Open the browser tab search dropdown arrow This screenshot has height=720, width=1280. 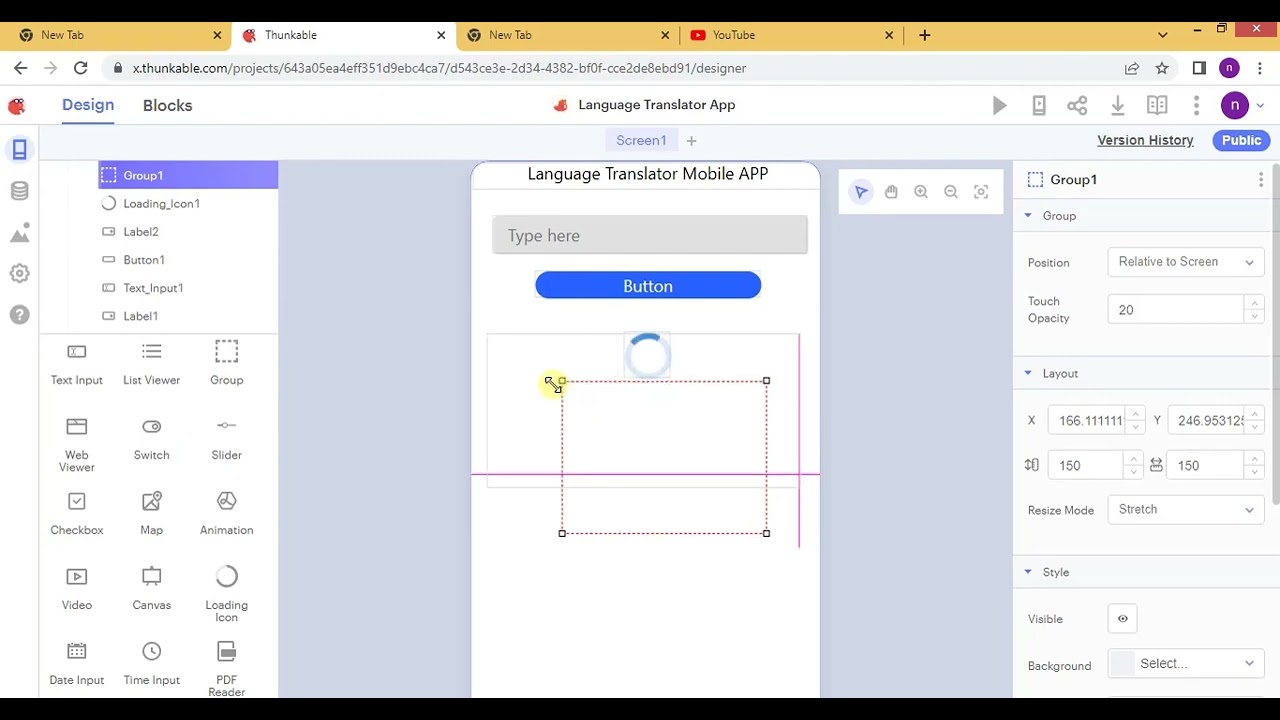[1162, 35]
